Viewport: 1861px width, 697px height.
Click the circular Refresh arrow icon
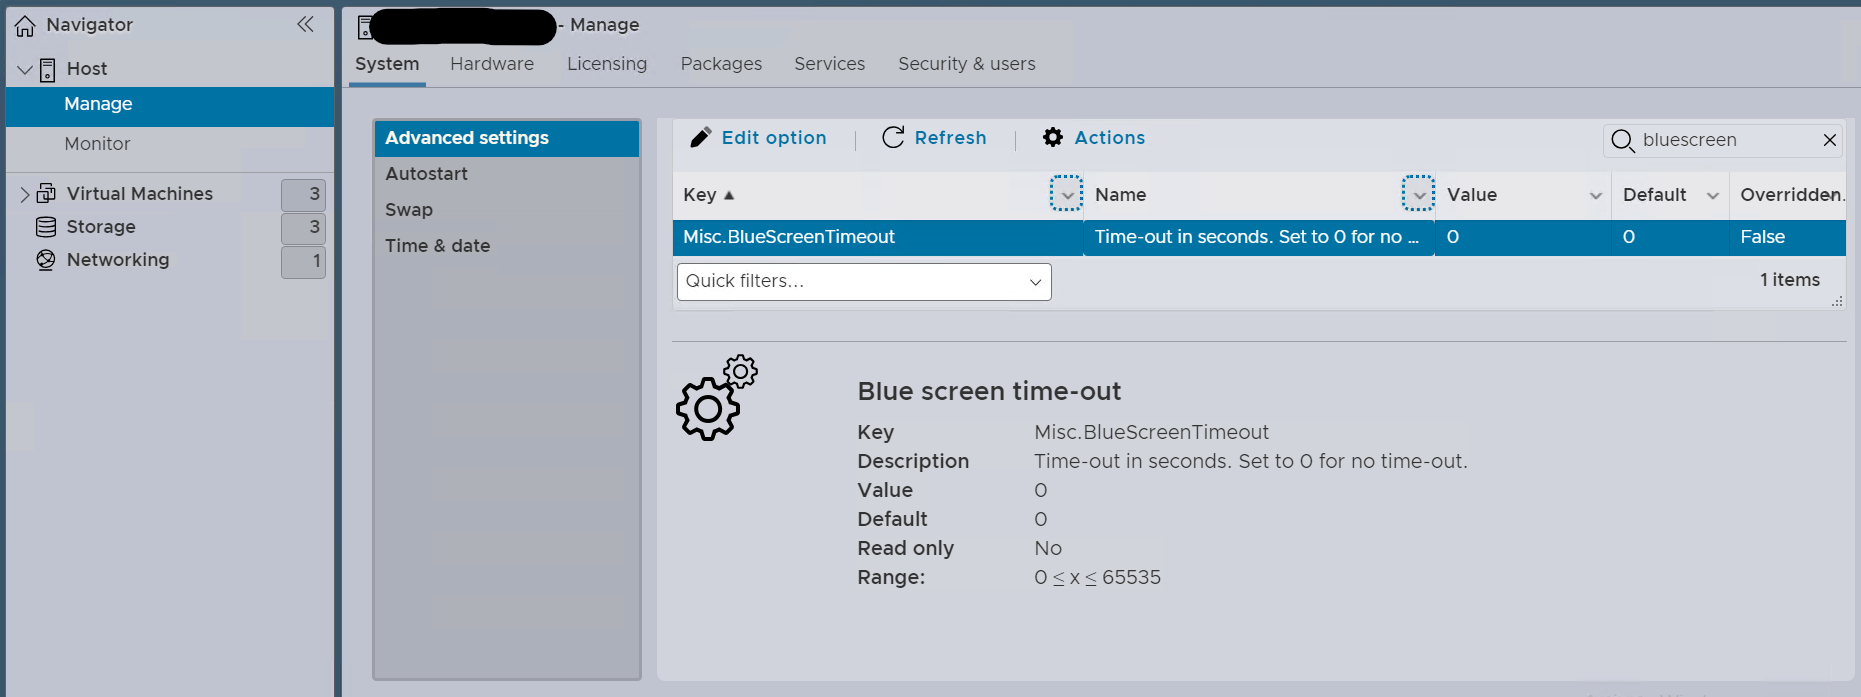click(893, 137)
